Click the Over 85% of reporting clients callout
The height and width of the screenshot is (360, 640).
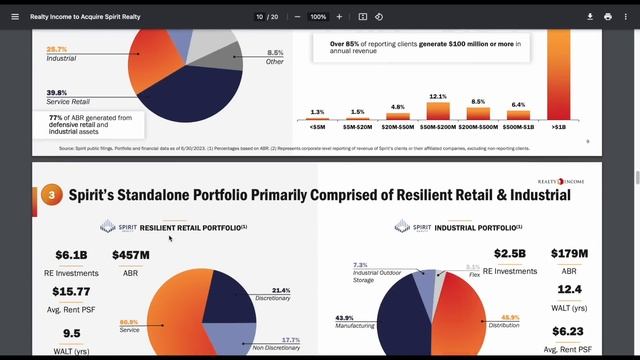click(421, 47)
